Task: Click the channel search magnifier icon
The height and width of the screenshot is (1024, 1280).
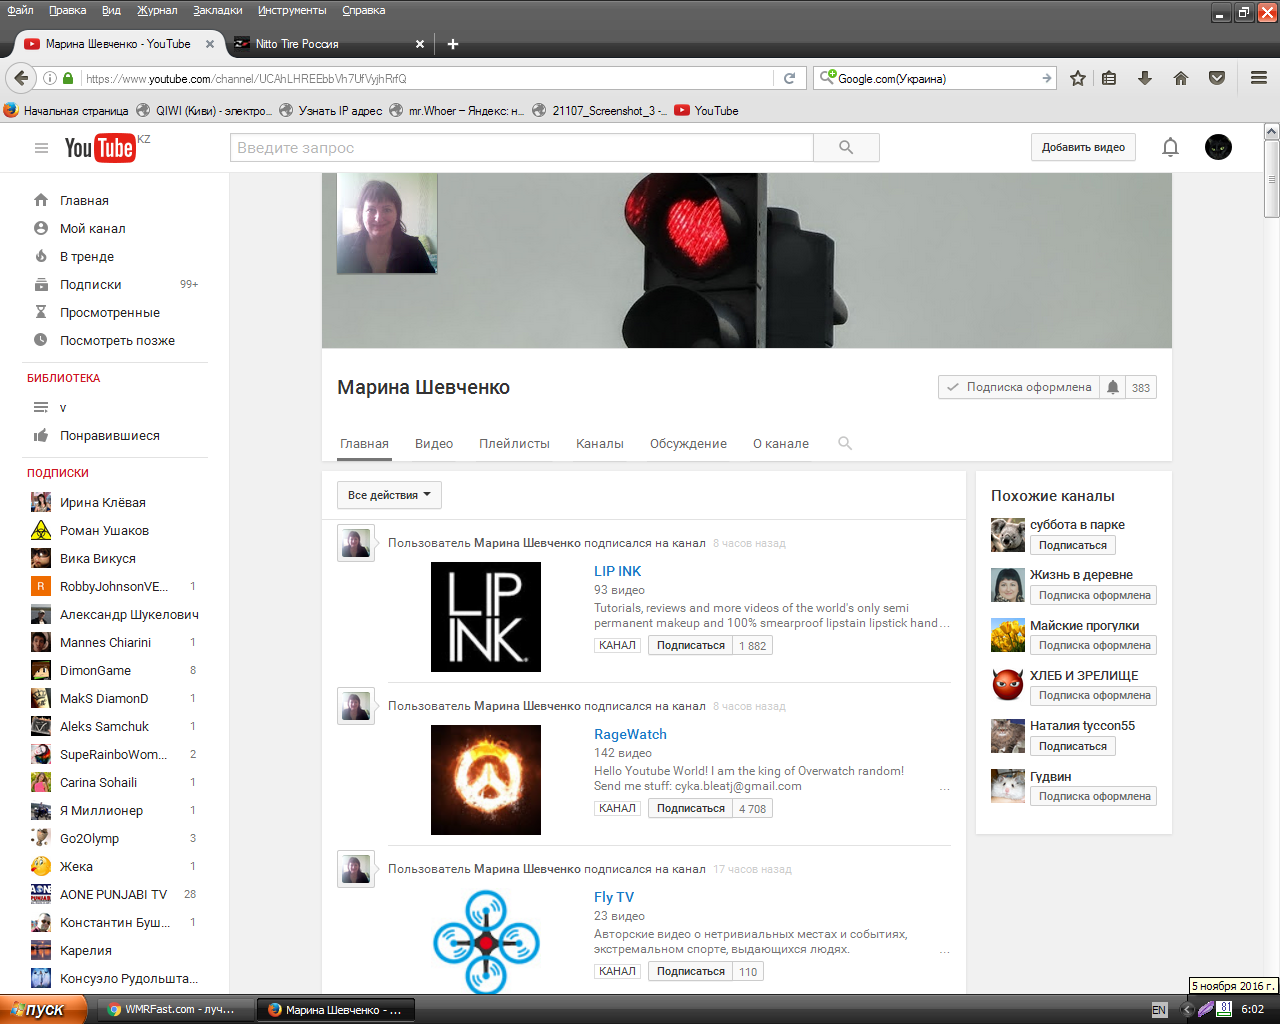Action: tap(845, 443)
